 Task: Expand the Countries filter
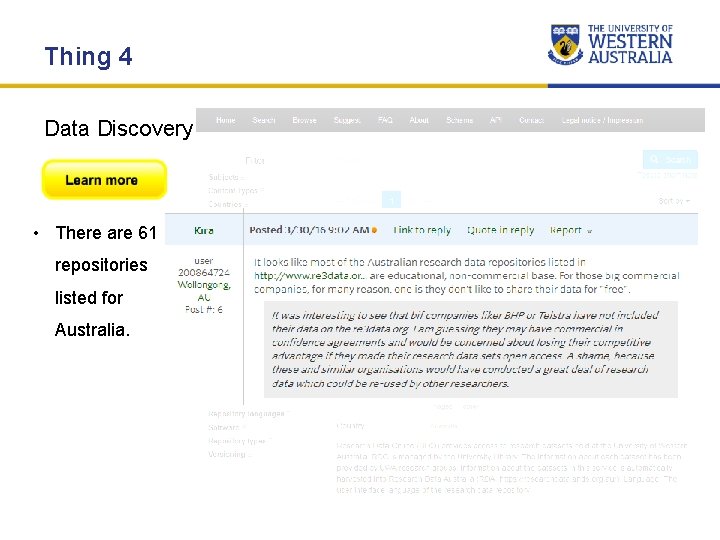[228, 204]
